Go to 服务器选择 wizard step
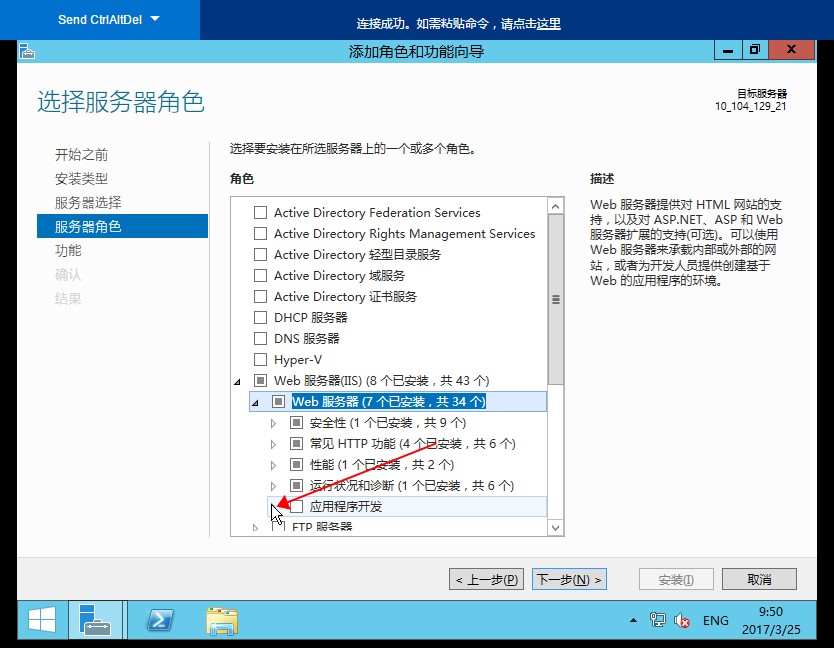 pos(88,203)
